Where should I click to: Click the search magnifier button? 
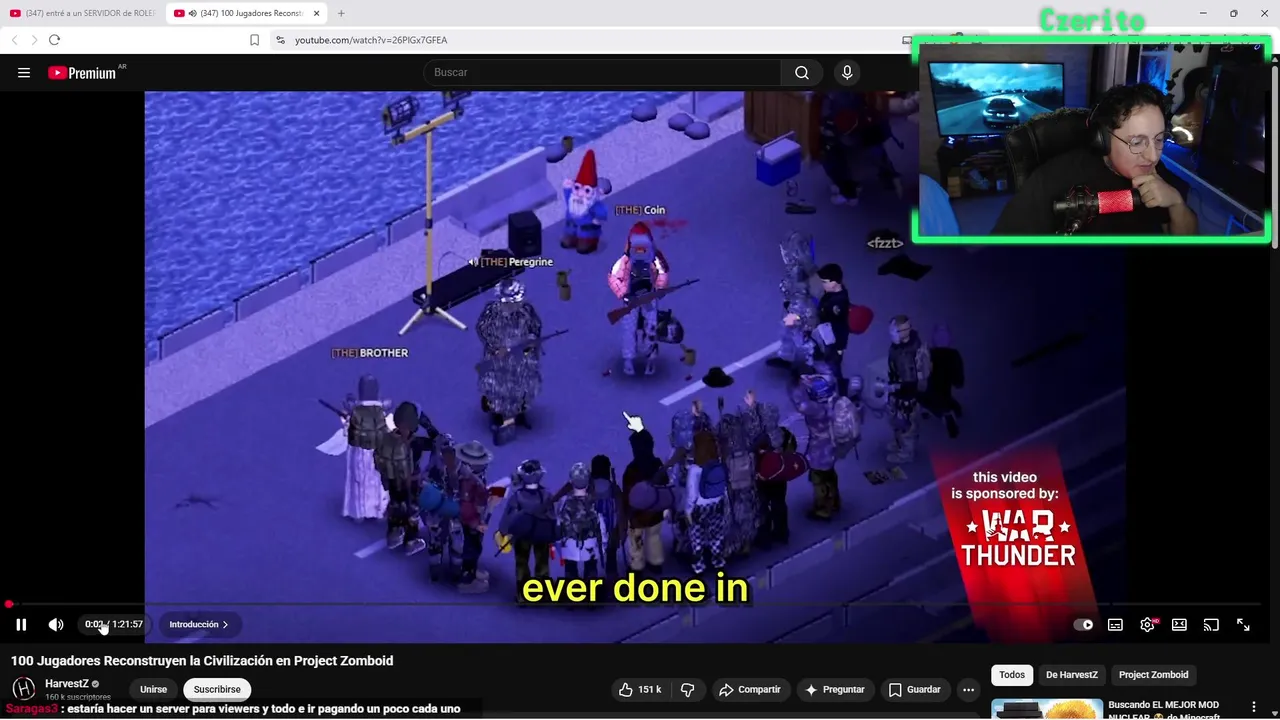(802, 72)
